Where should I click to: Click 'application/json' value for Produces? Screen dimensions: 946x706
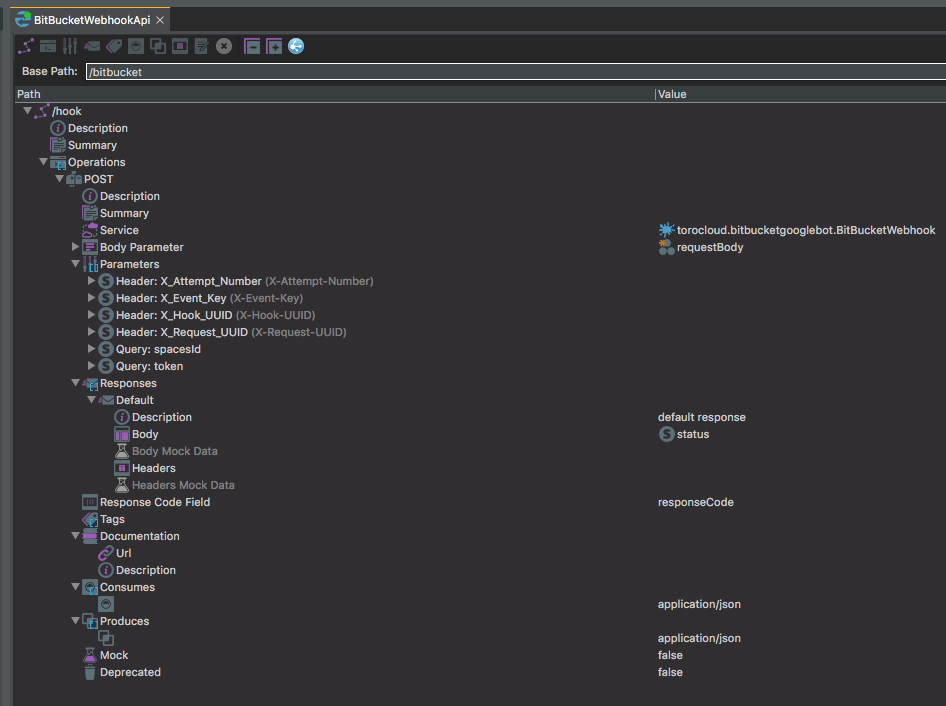[699, 638]
